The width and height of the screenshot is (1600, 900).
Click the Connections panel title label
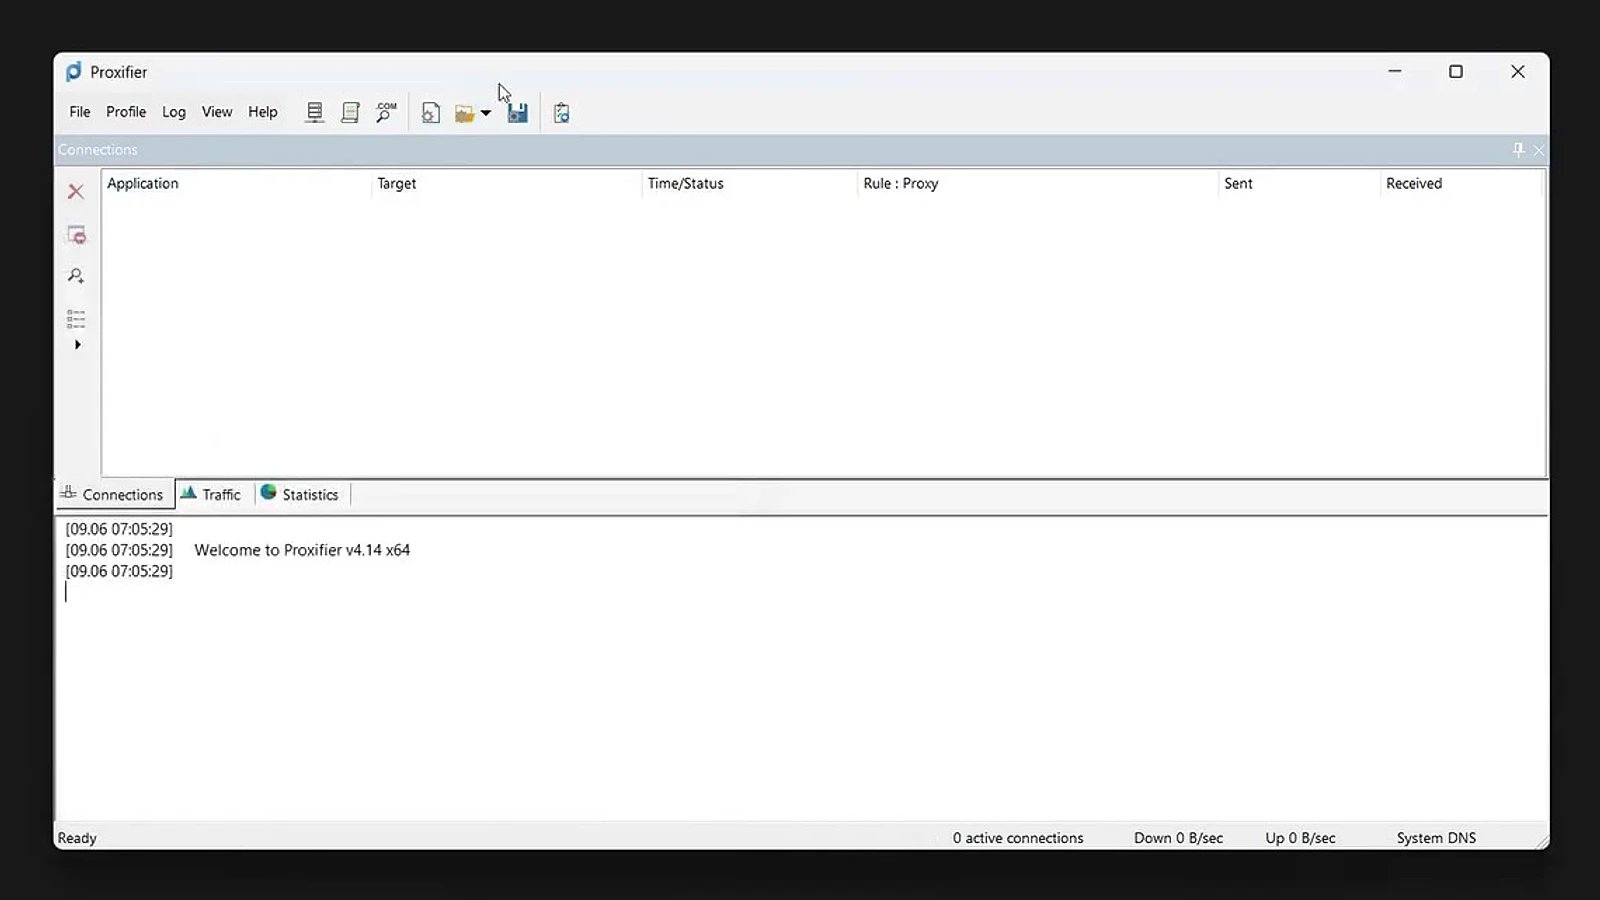click(x=98, y=150)
